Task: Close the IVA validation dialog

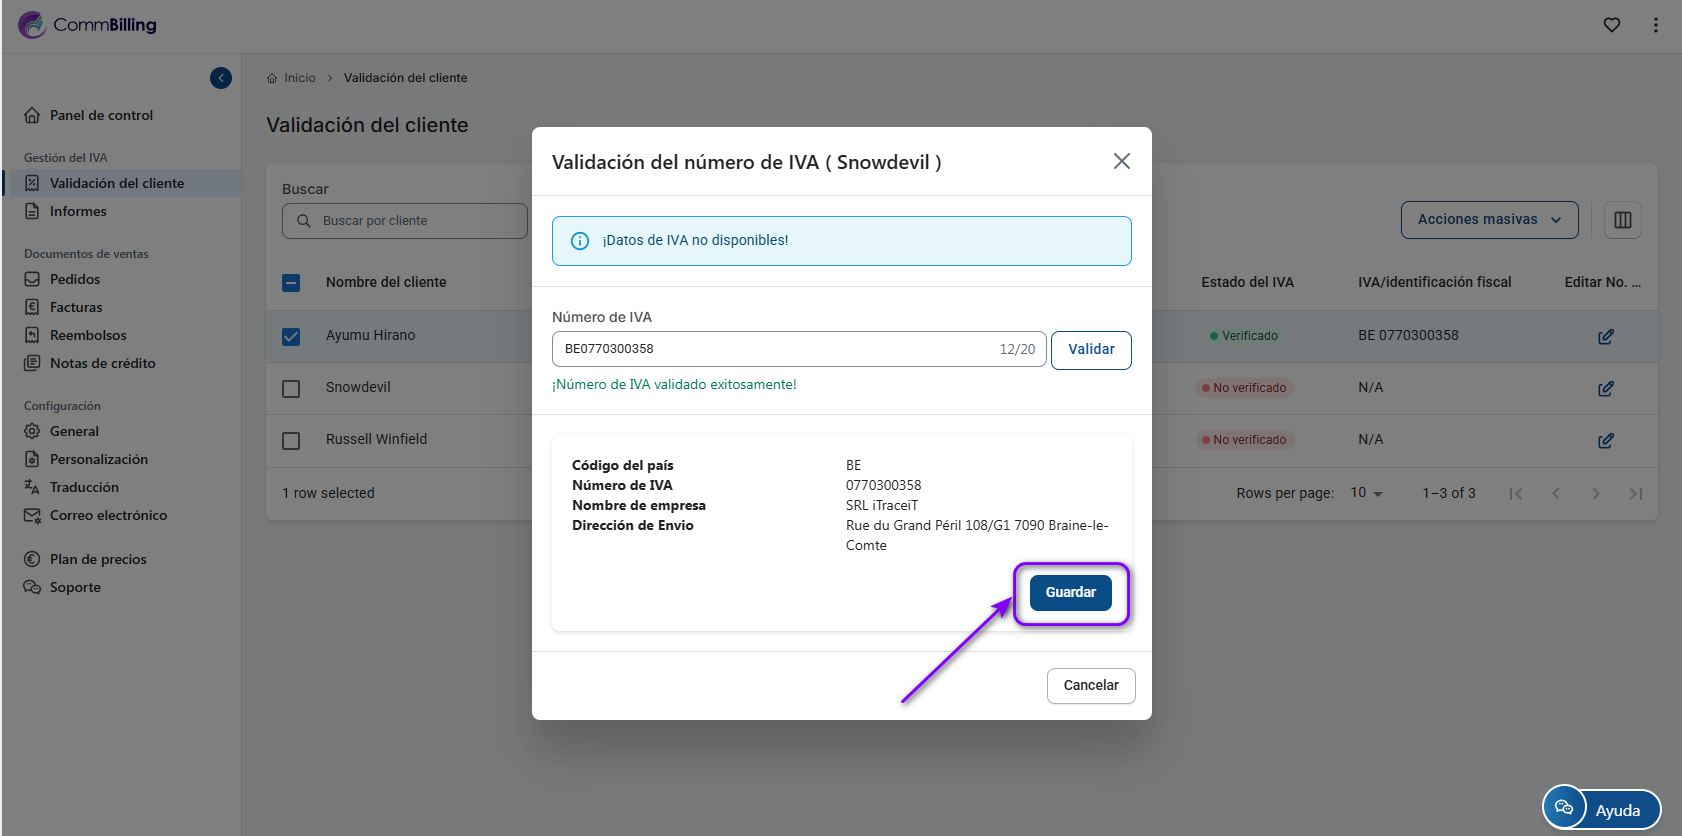Action: (1121, 162)
